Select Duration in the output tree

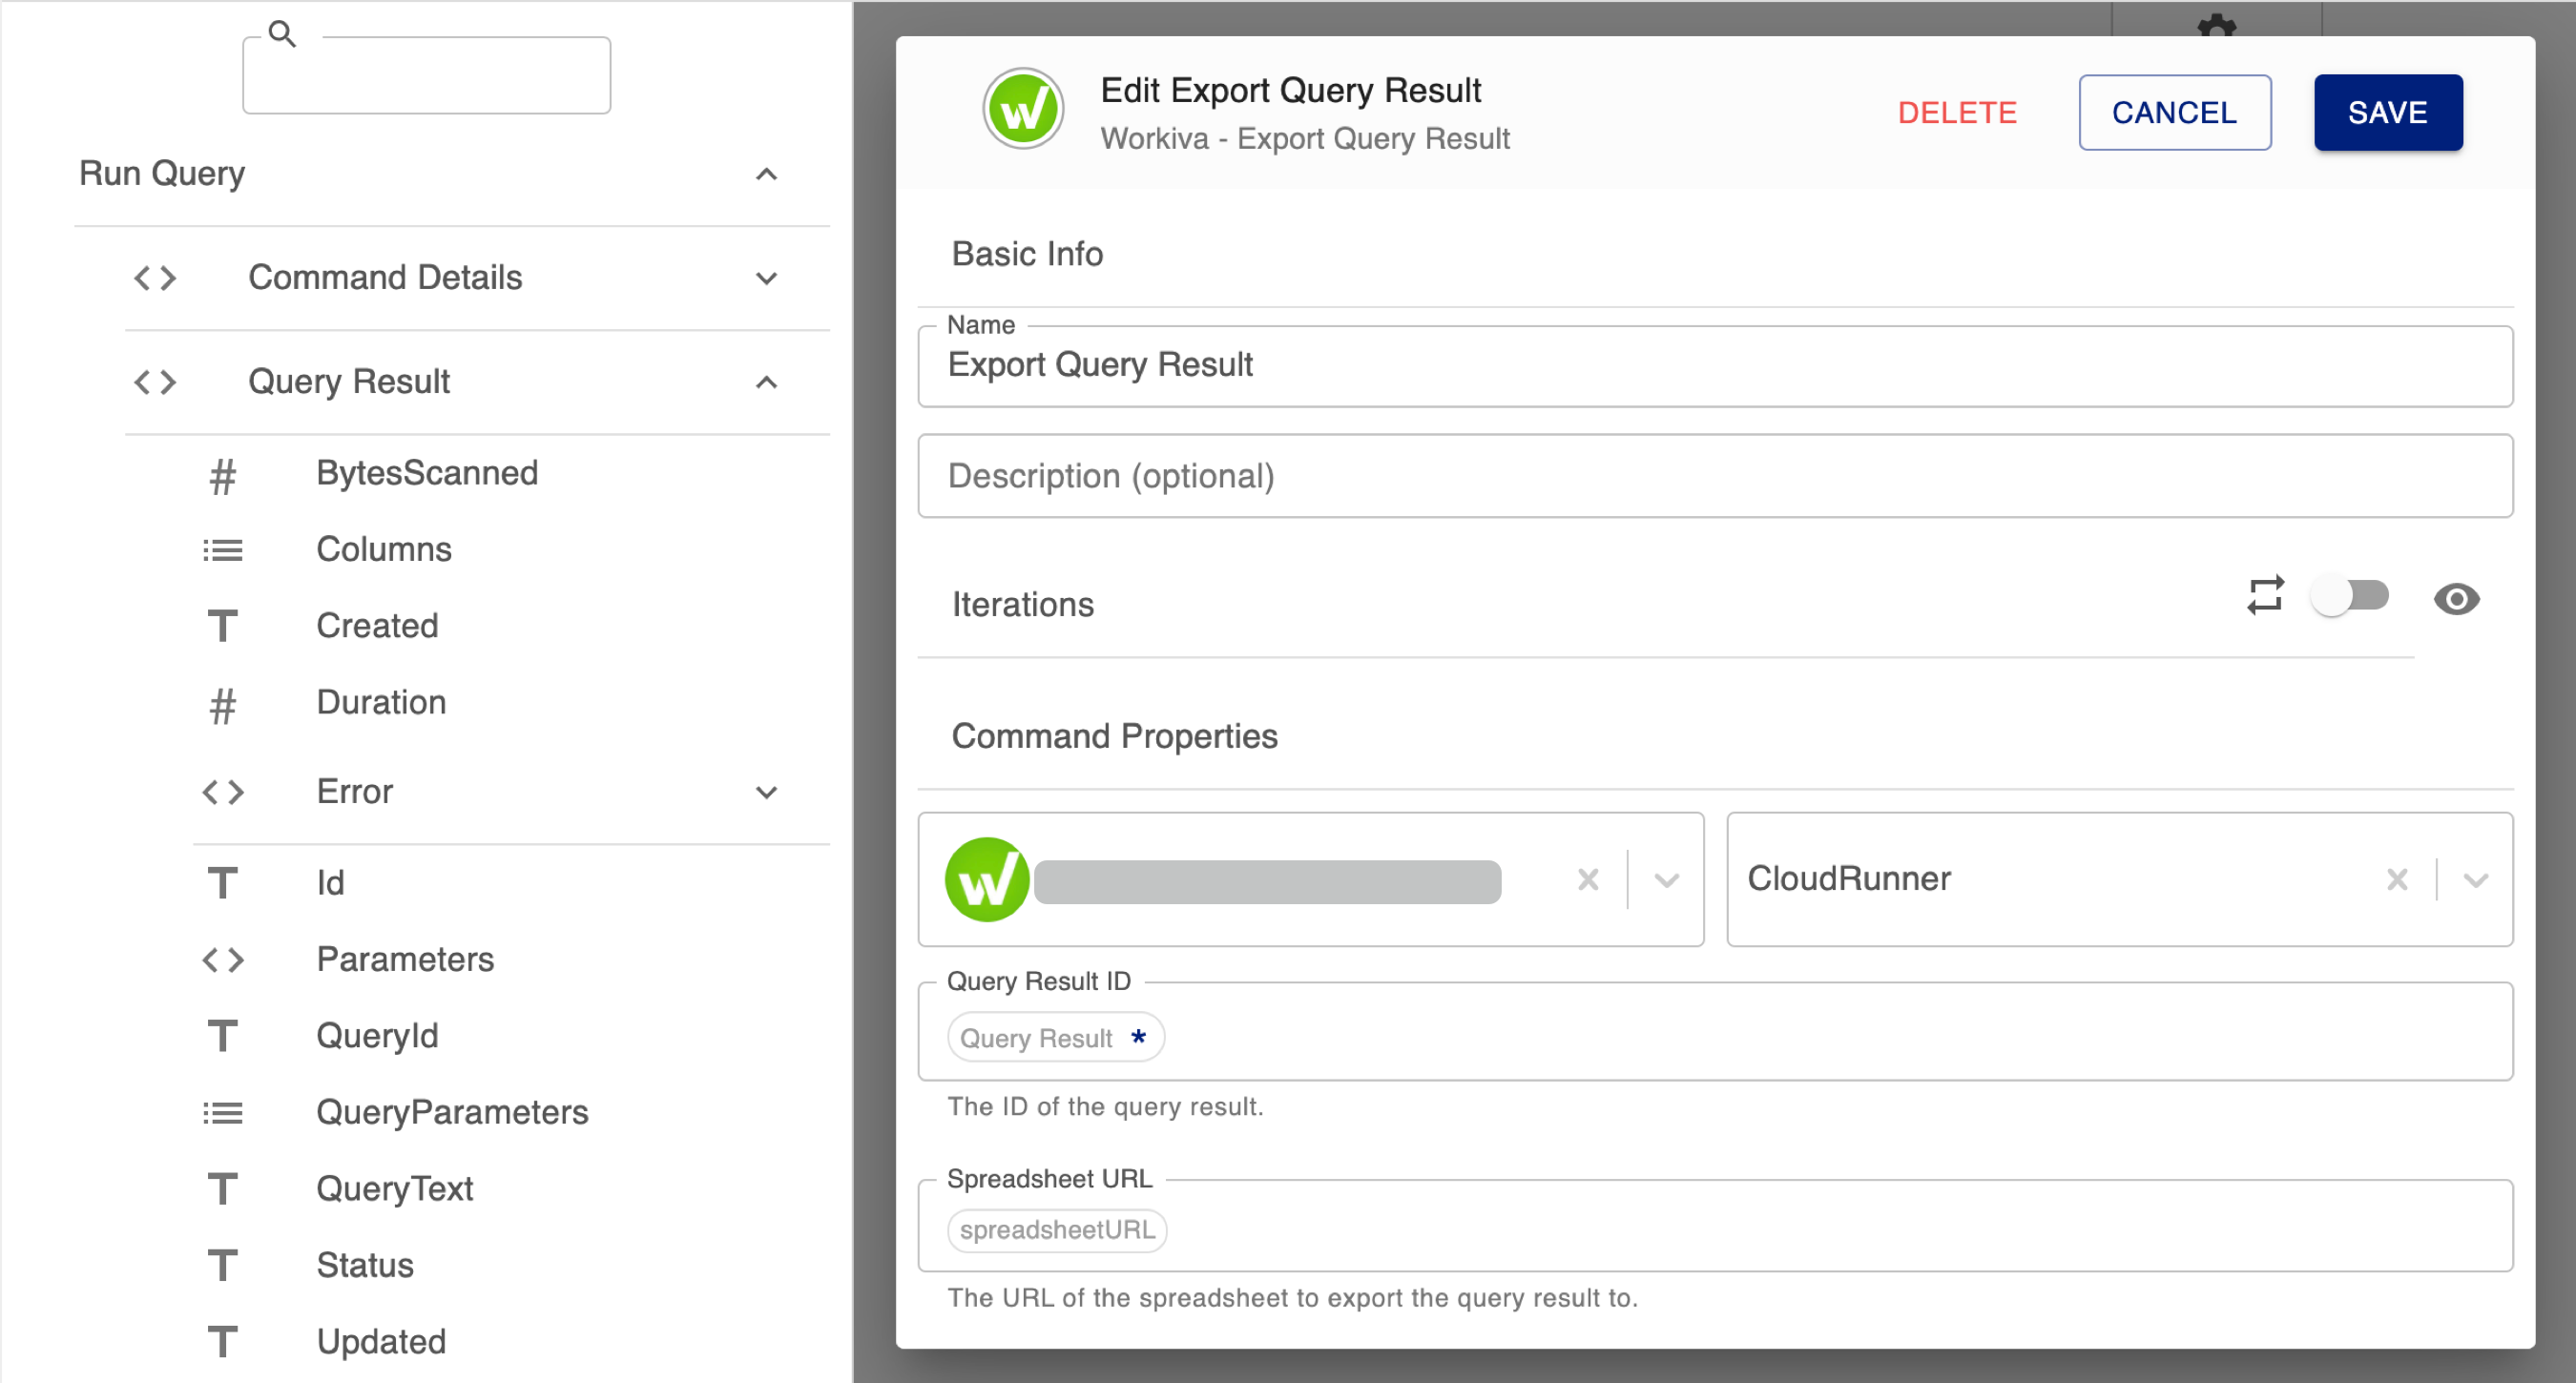[x=381, y=703]
